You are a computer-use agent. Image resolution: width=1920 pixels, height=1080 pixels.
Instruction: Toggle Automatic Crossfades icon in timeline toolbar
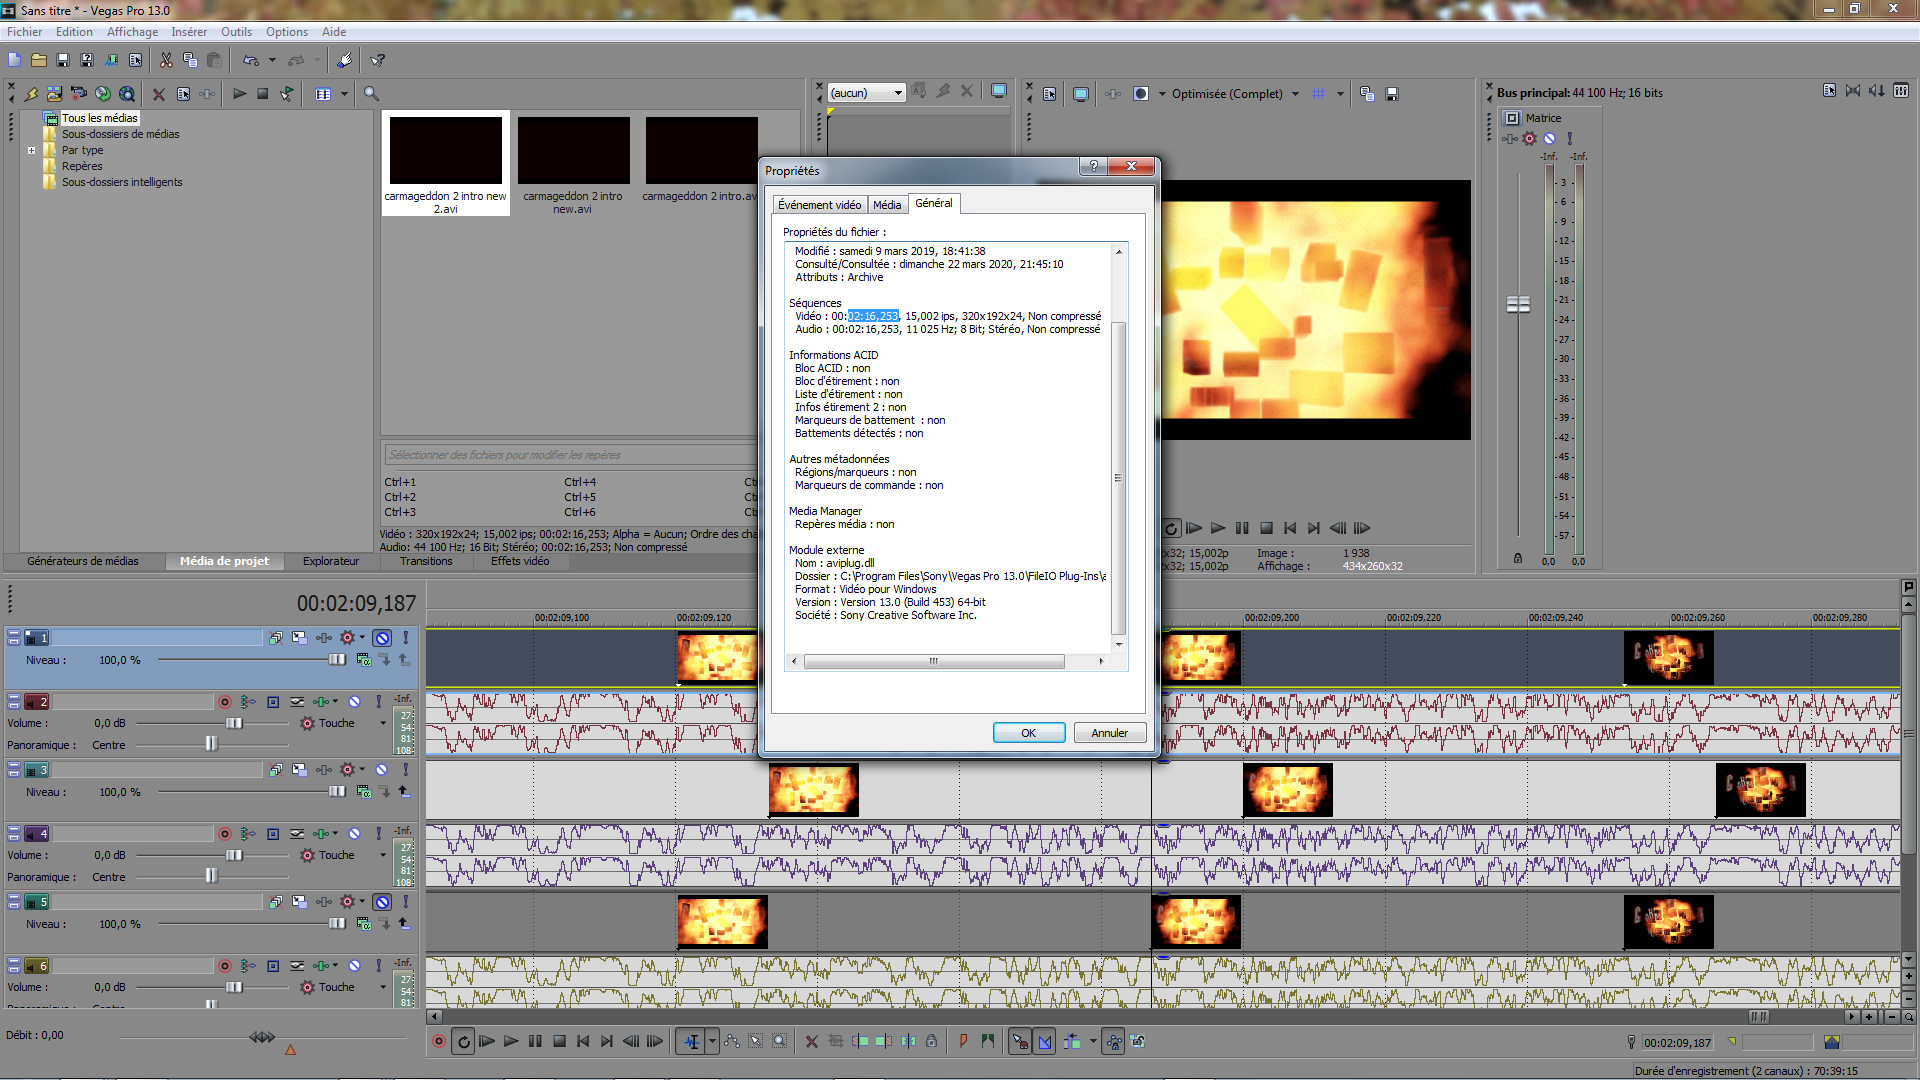1045,1041
